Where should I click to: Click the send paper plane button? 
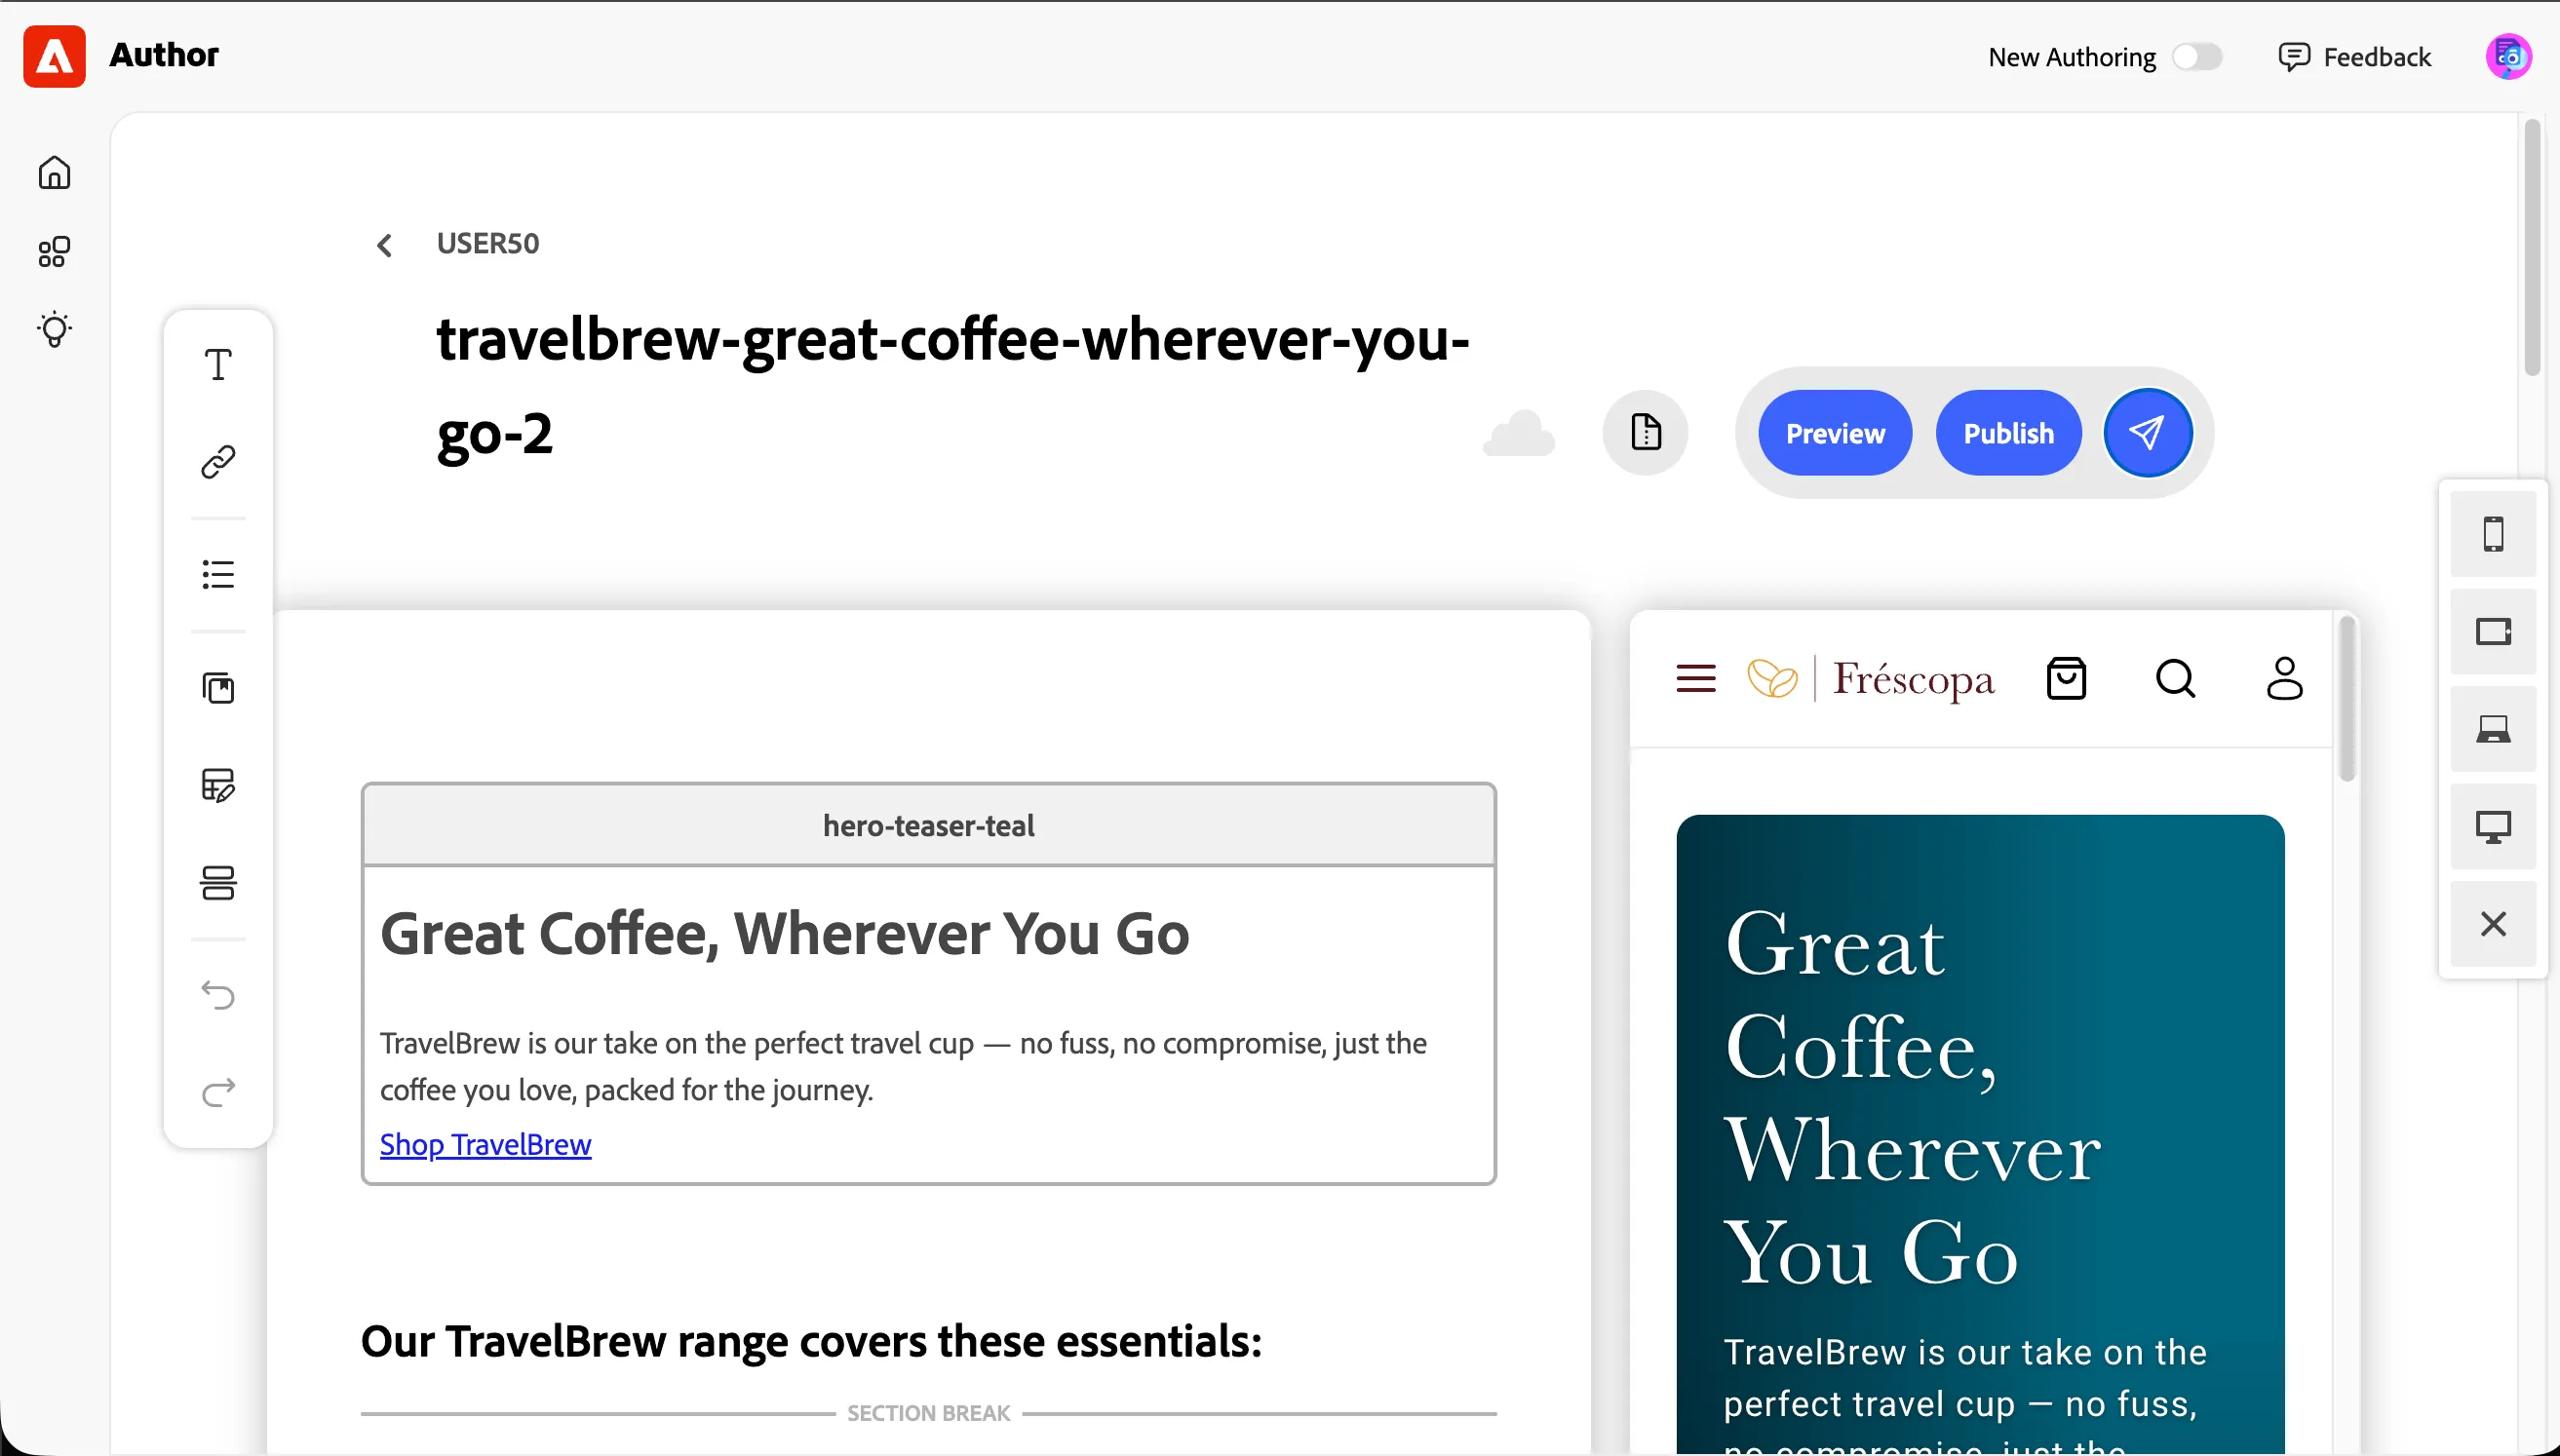[2148, 433]
